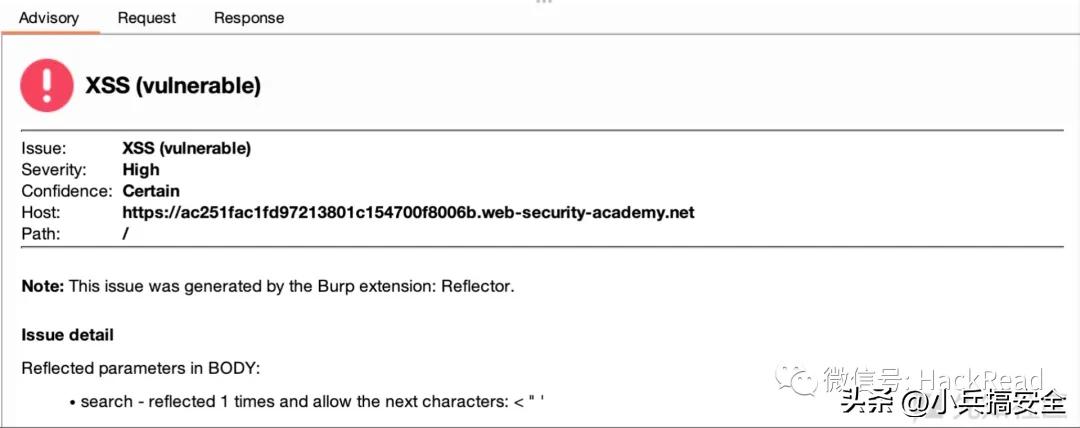
Task: Select the Severity value High
Action: [x=141, y=170]
